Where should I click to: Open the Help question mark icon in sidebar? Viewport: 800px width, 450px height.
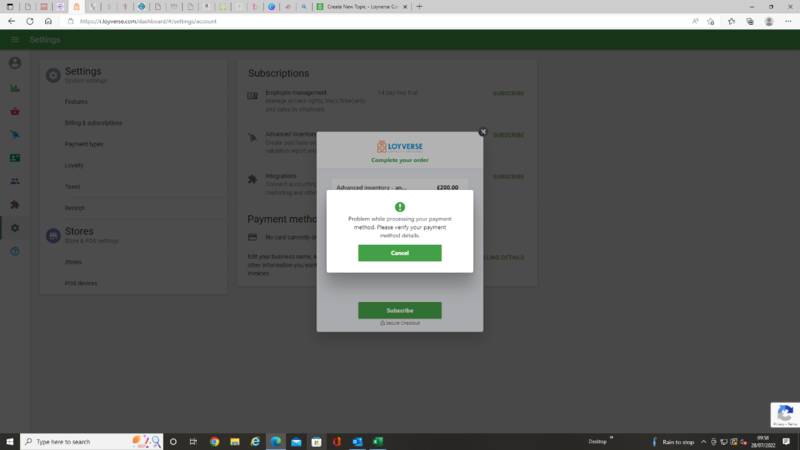point(15,251)
